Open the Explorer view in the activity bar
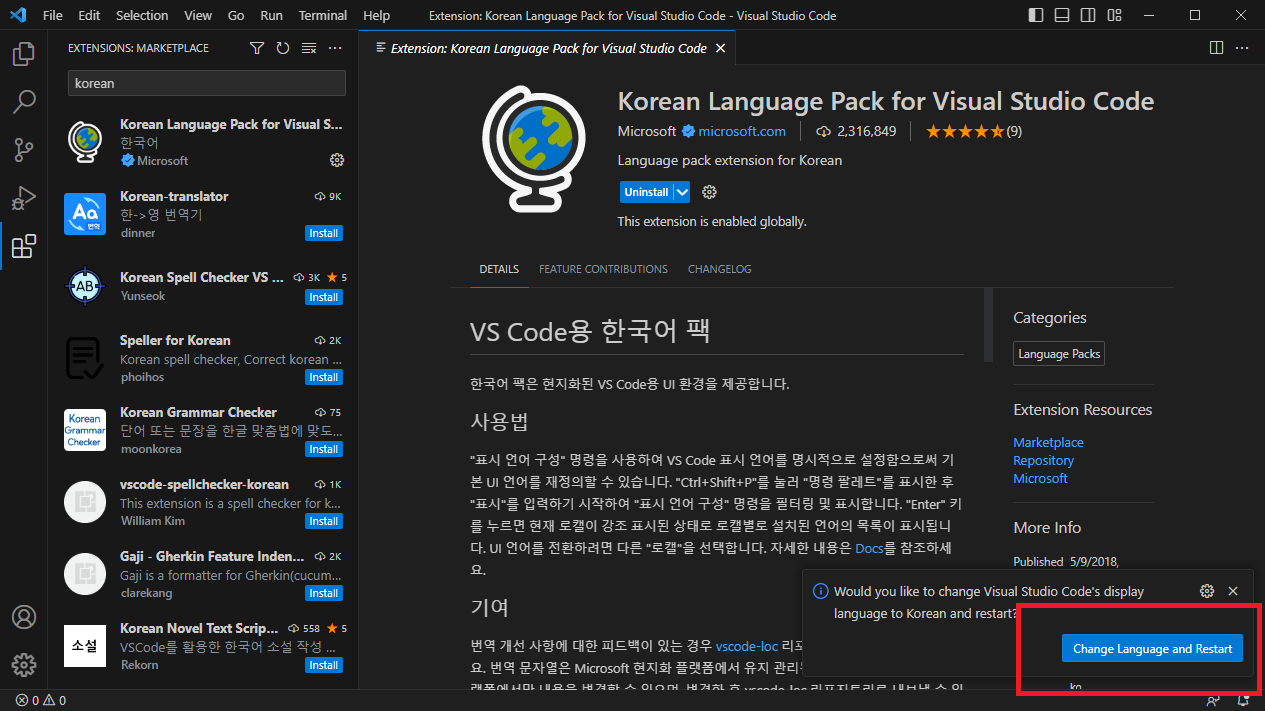 pyautogui.click(x=24, y=54)
